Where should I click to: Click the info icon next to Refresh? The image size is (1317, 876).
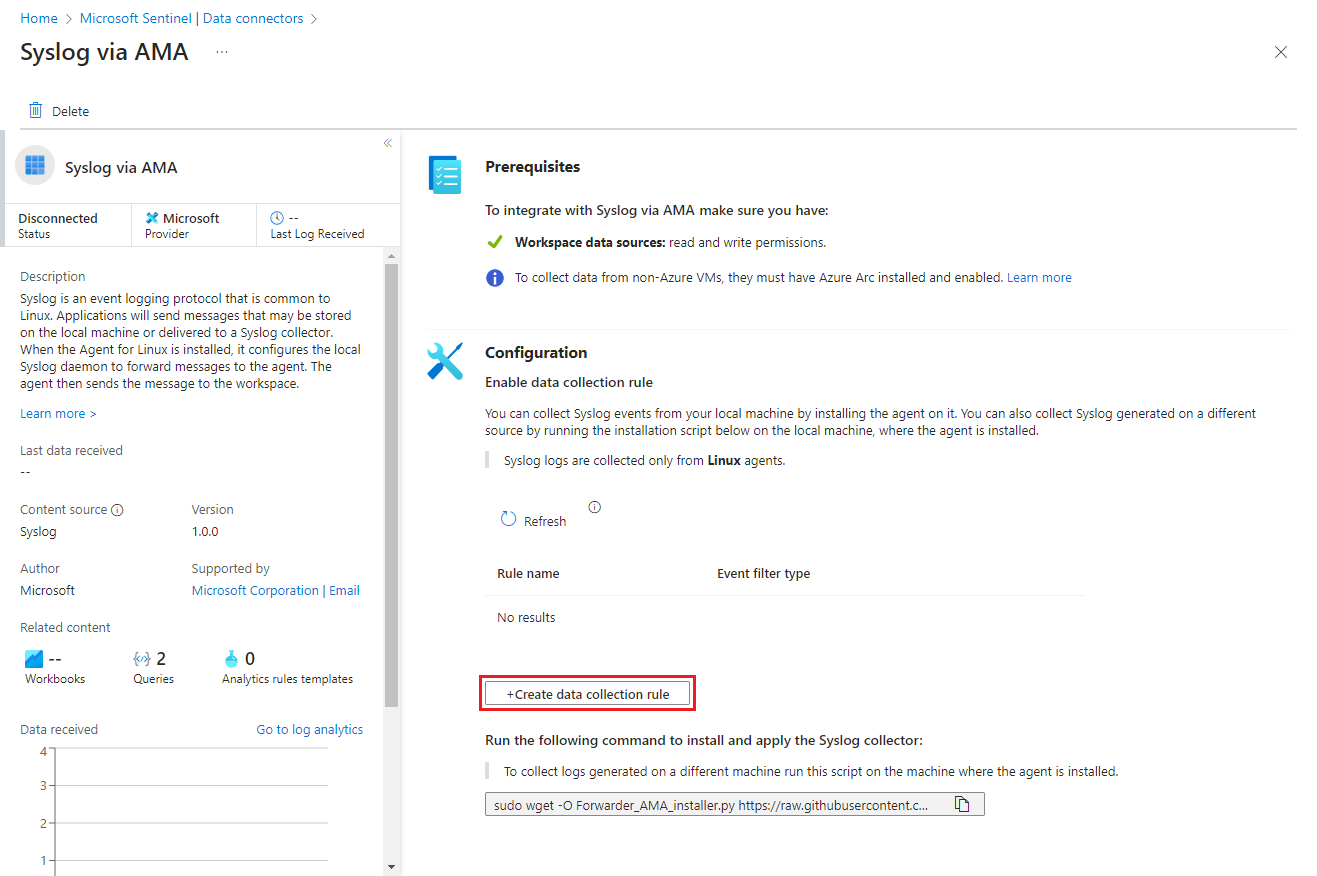click(595, 507)
